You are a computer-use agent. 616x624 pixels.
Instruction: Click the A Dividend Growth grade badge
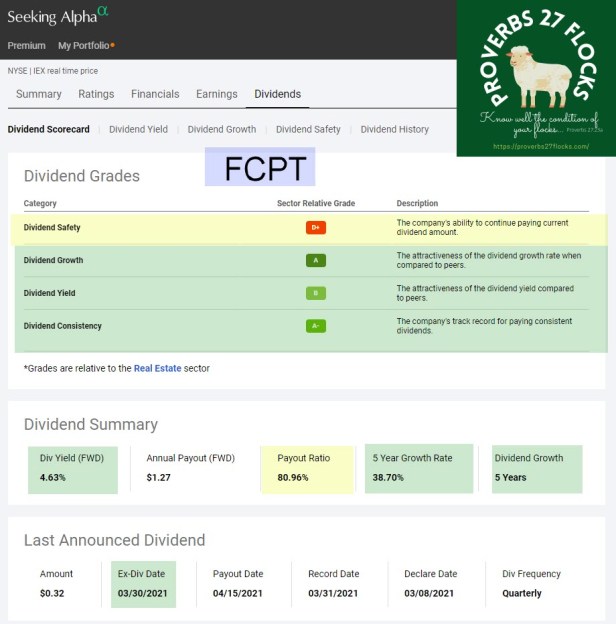[x=316, y=261]
